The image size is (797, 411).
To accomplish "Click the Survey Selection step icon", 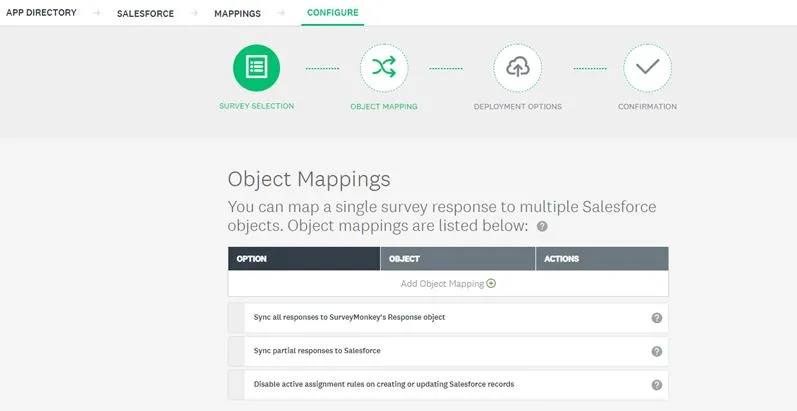I will [257, 68].
